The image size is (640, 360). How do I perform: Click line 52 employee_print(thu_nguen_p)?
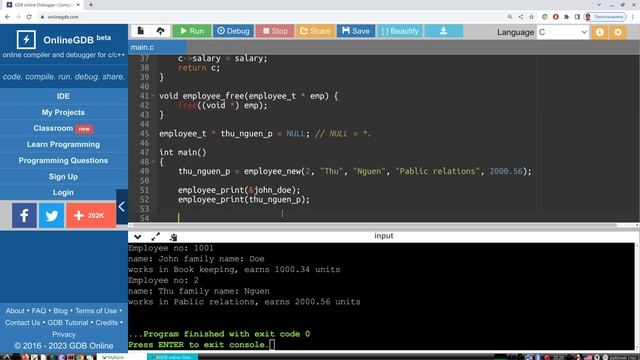point(244,200)
